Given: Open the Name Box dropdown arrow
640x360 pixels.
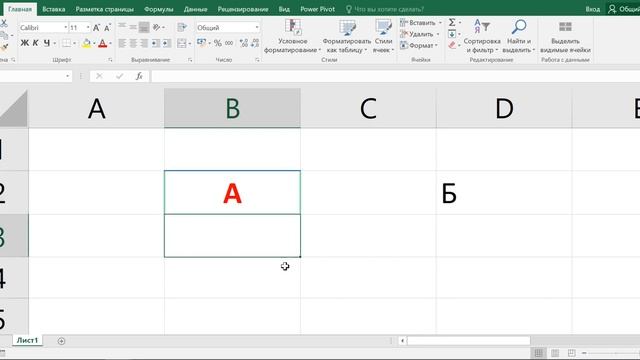Looking at the screenshot, I should click(x=67, y=76).
